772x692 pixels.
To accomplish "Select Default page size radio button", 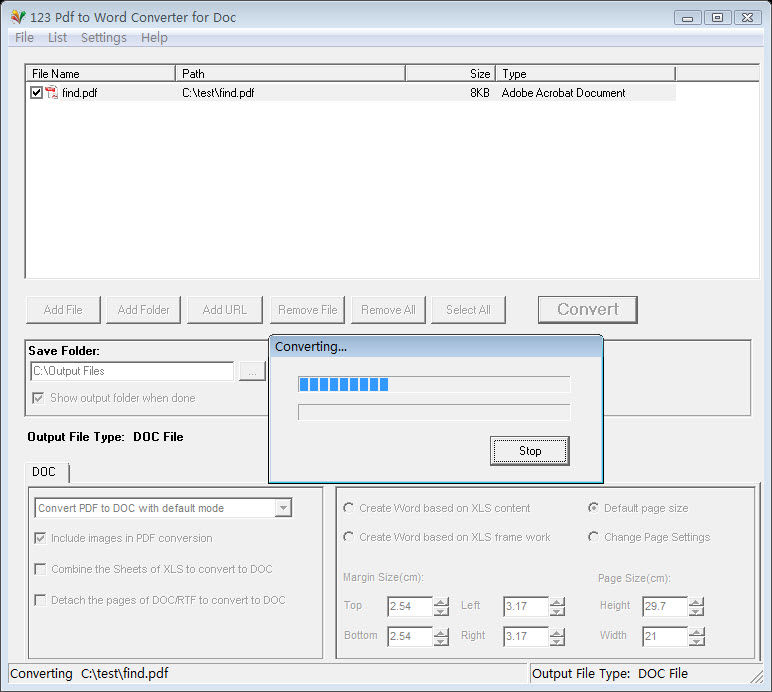I will click(x=594, y=507).
